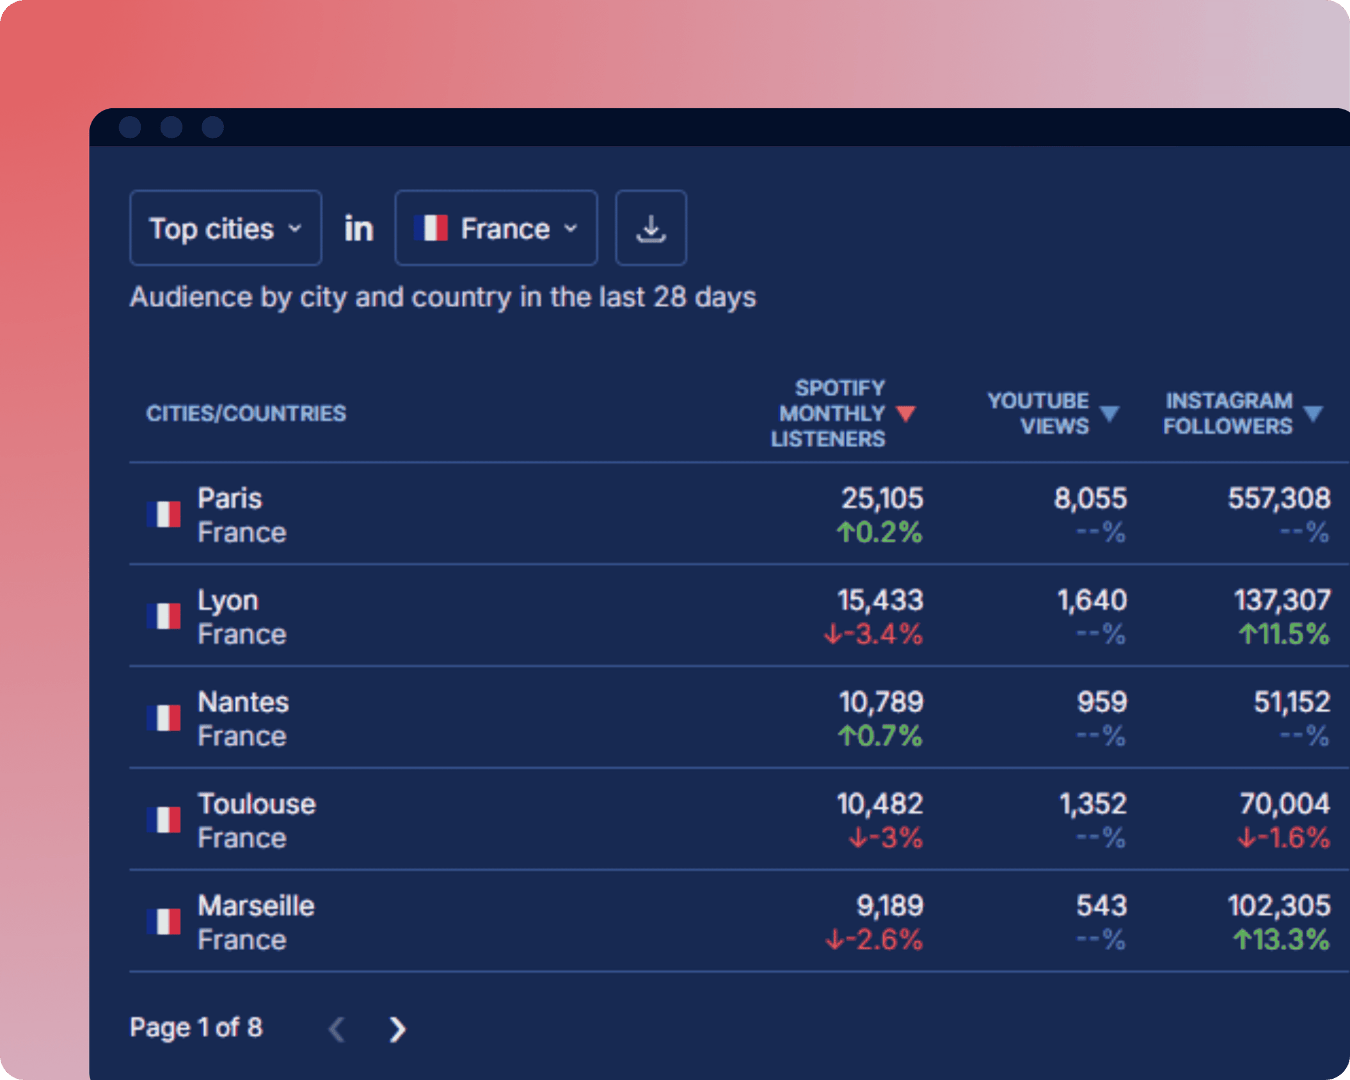
Task: Click the sort triangle on Spotify Monthly Listeners
Action: pyautogui.click(x=907, y=413)
